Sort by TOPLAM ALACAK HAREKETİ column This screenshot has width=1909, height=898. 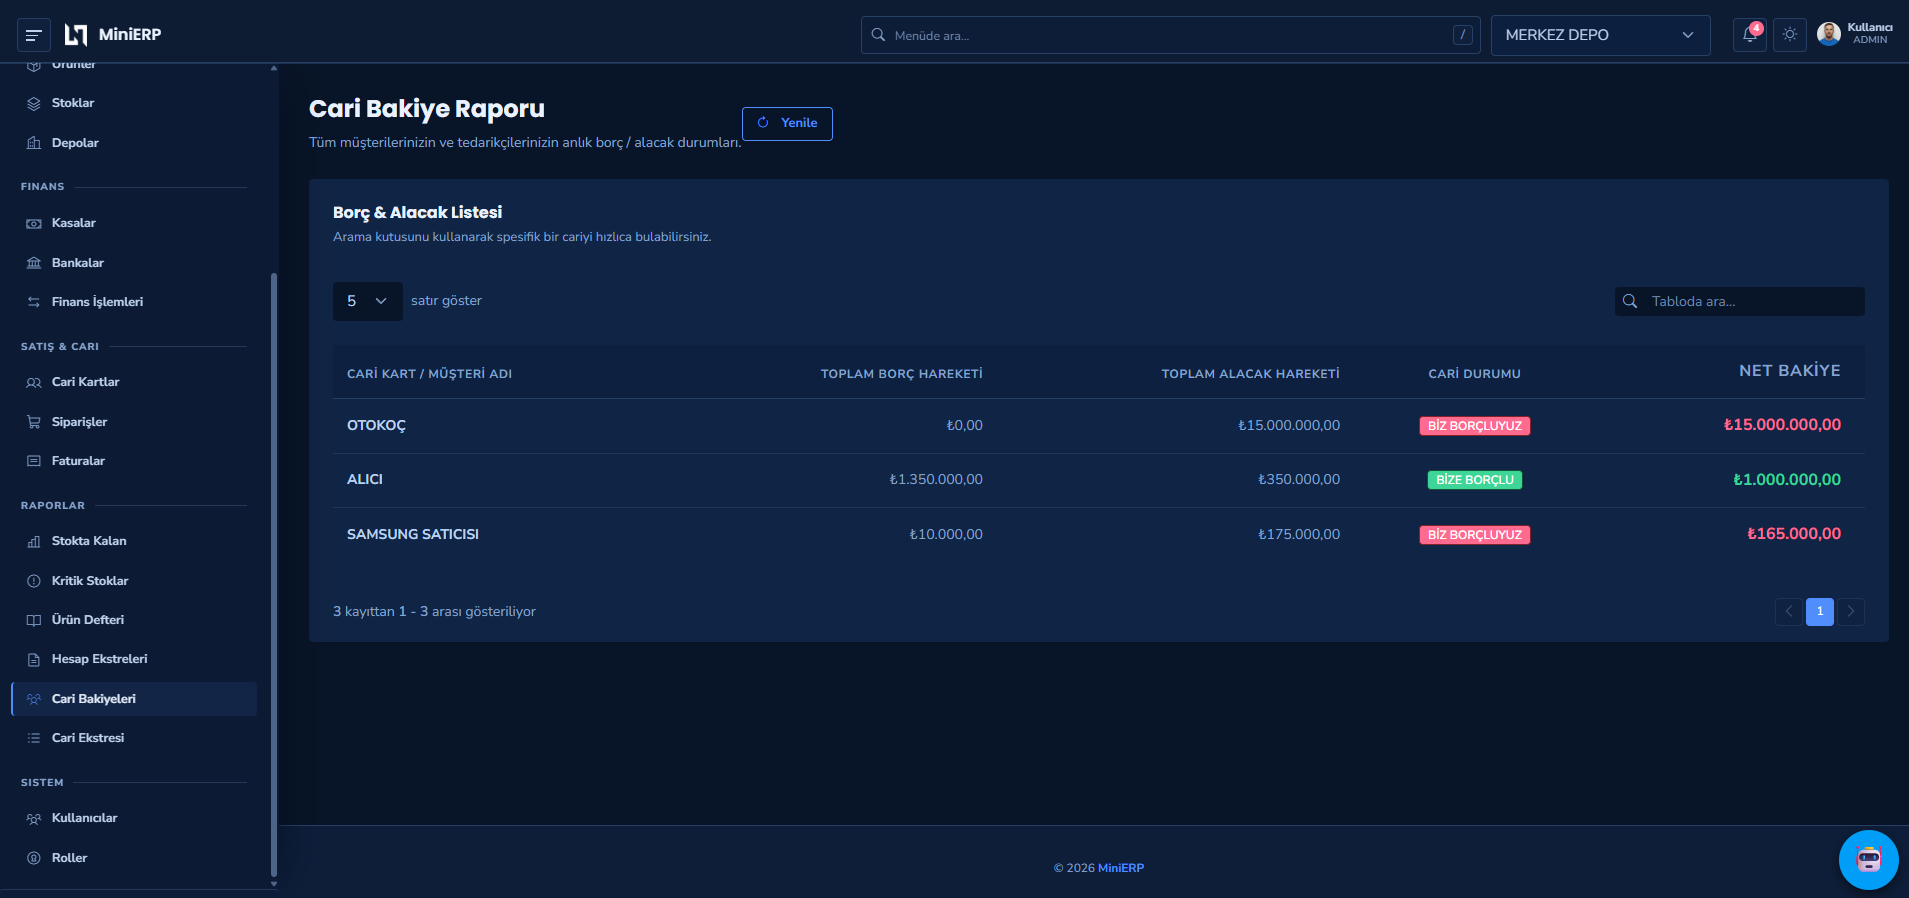click(x=1250, y=374)
